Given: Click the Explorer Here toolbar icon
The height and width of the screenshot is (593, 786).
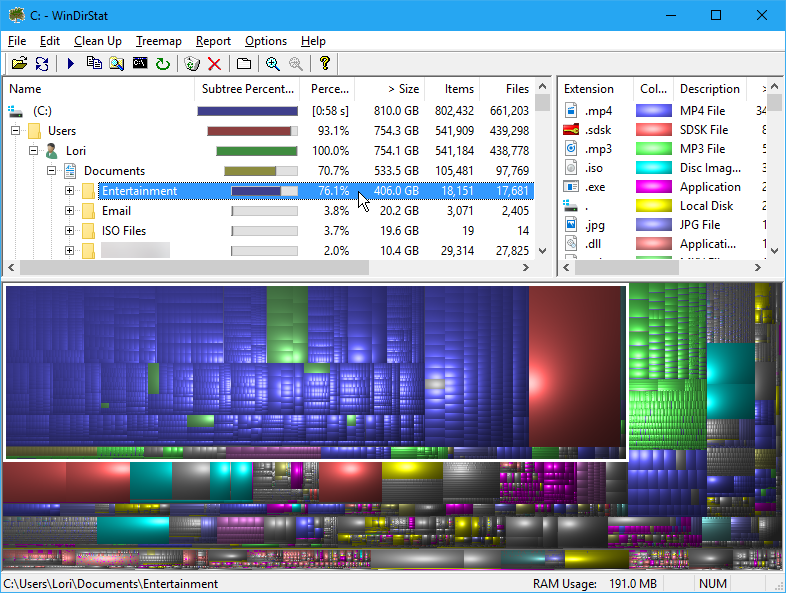Looking at the screenshot, I should [x=117, y=63].
